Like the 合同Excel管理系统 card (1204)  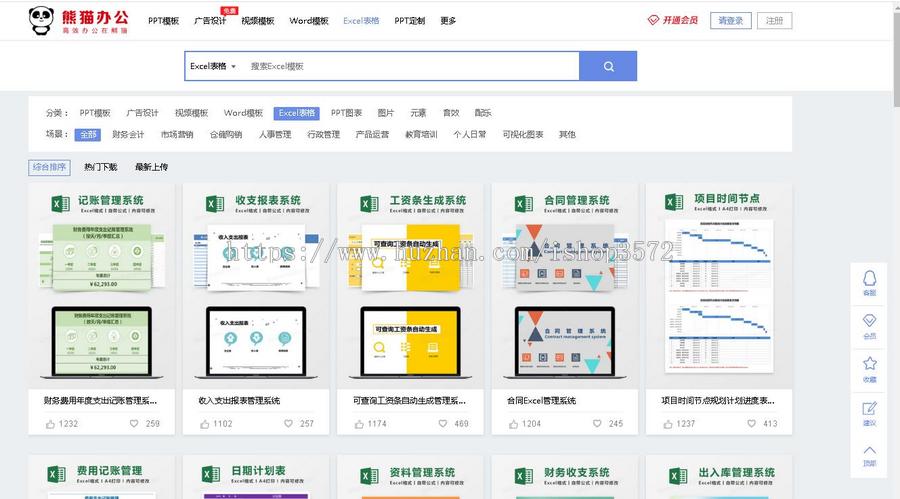point(514,424)
